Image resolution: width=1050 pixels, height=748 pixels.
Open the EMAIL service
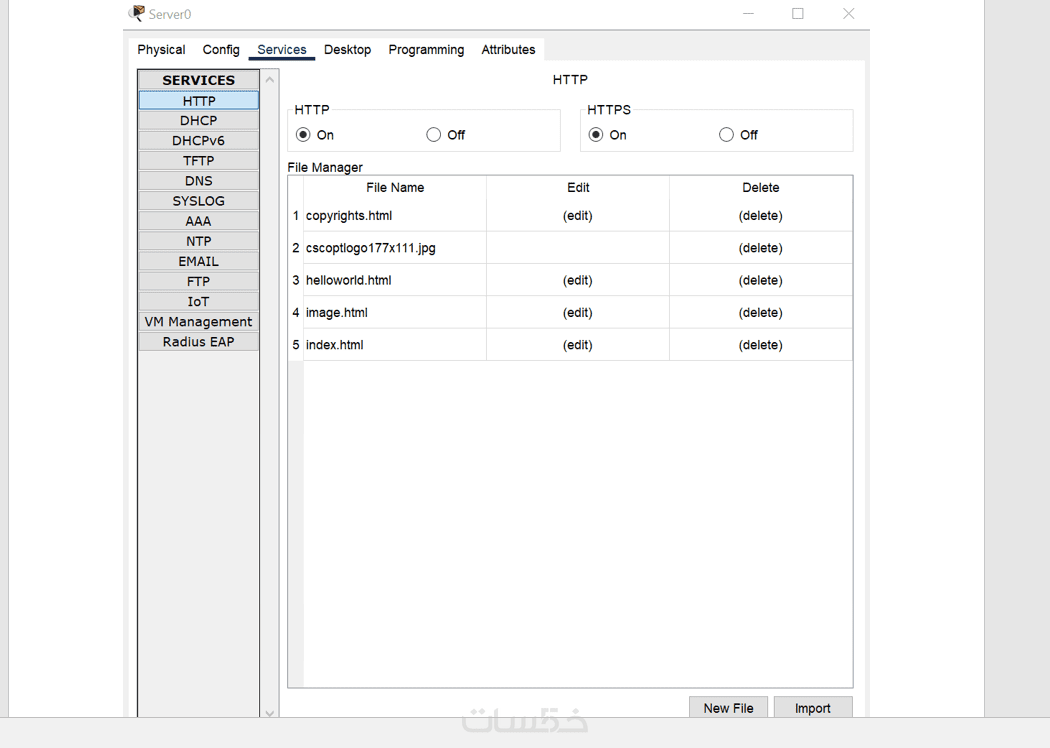pos(199,261)
